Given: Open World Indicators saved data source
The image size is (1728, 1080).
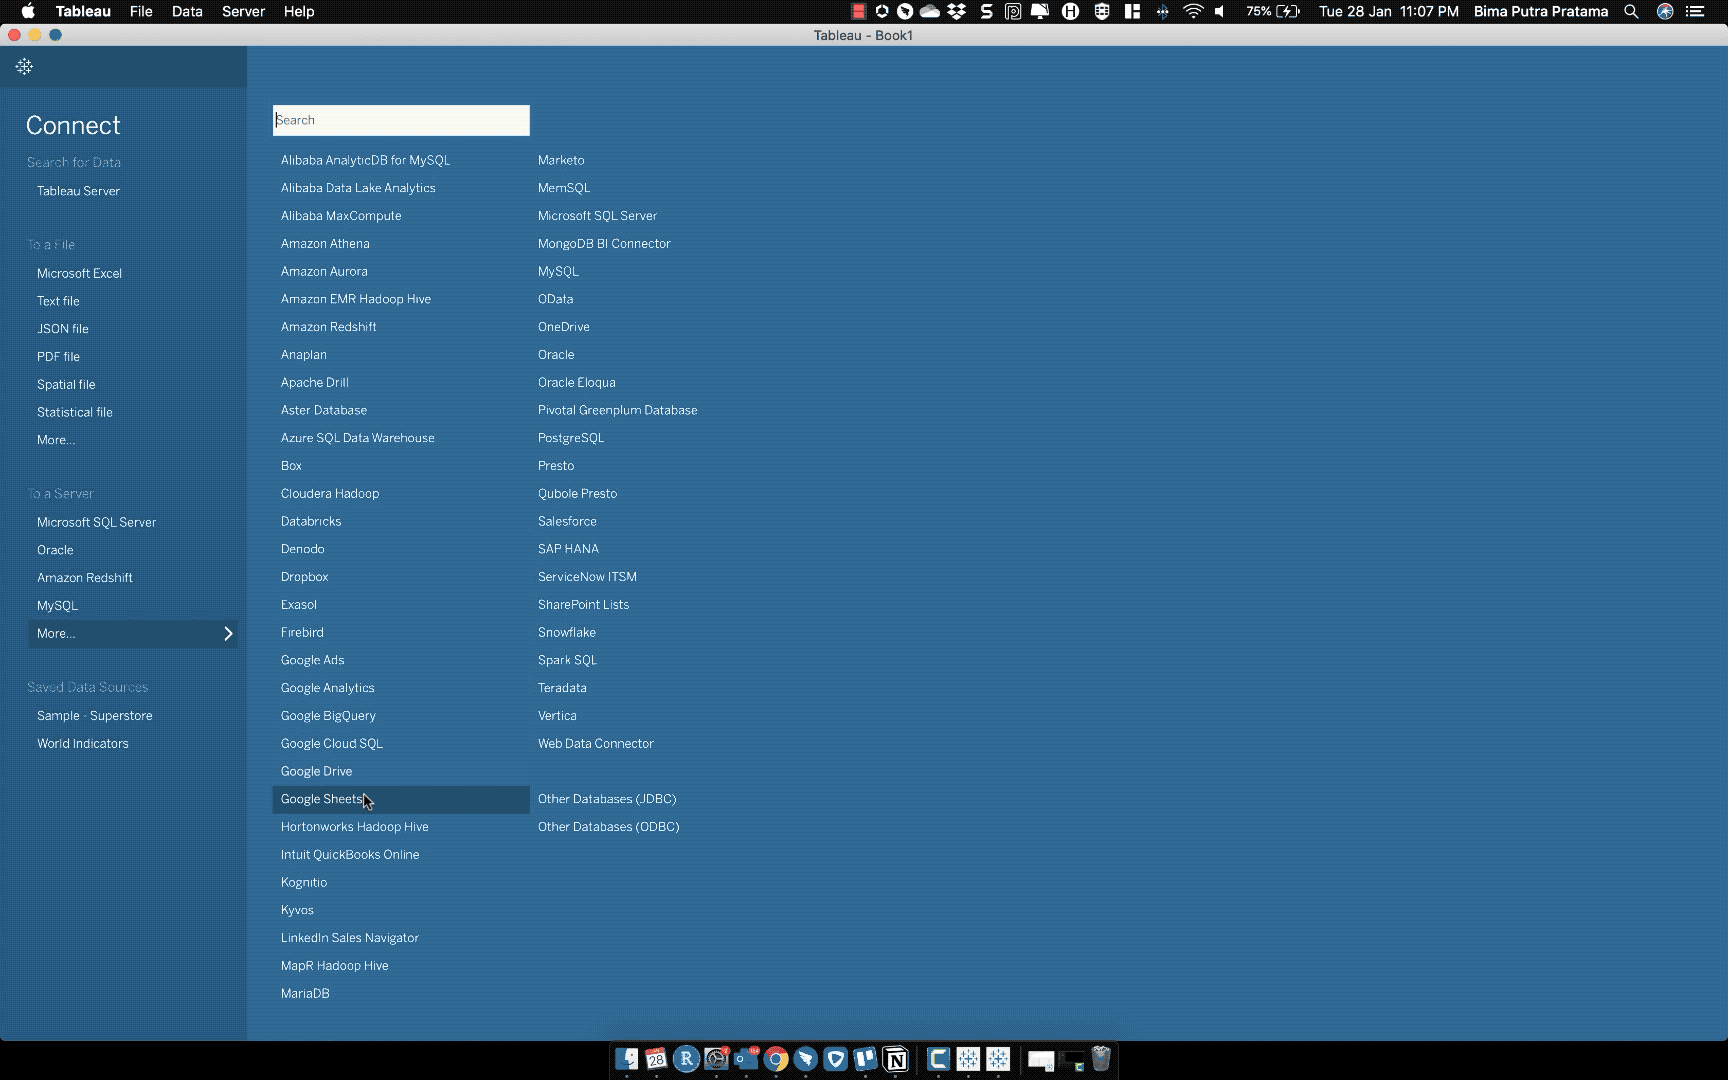Looking at the screenshot, I should [82, 744].
